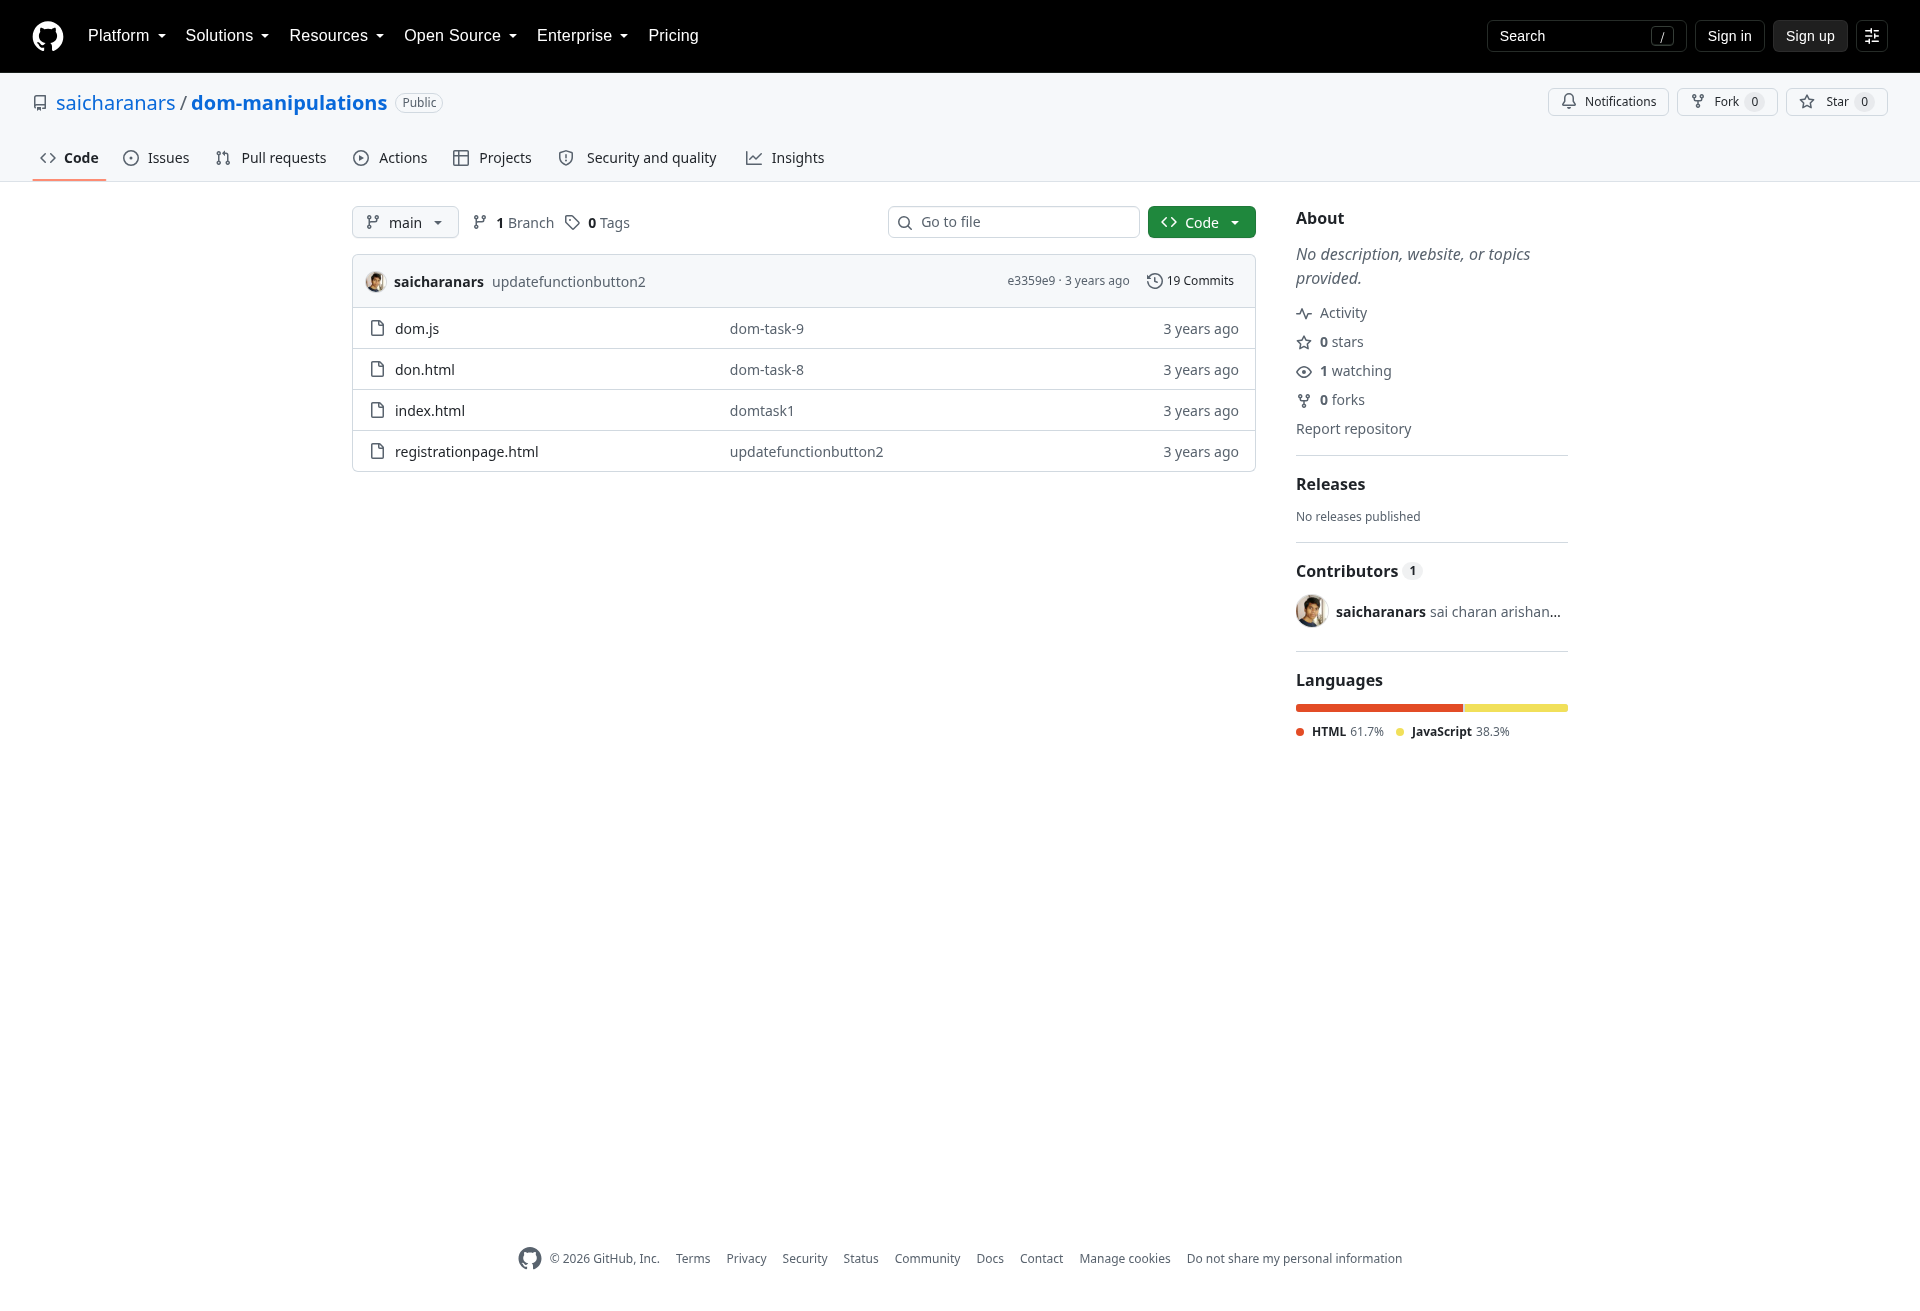Click the branch icon next to 1 Branch

coord(480,222)
